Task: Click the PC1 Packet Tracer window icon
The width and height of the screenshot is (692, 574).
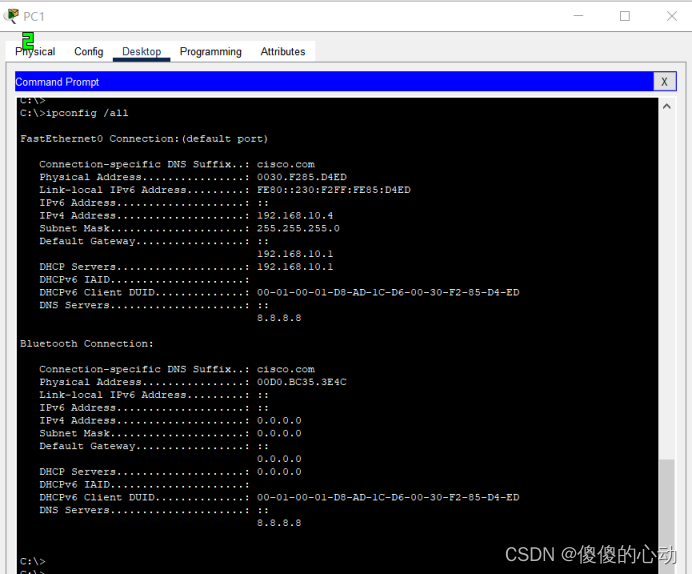Action: click(11, 16)
